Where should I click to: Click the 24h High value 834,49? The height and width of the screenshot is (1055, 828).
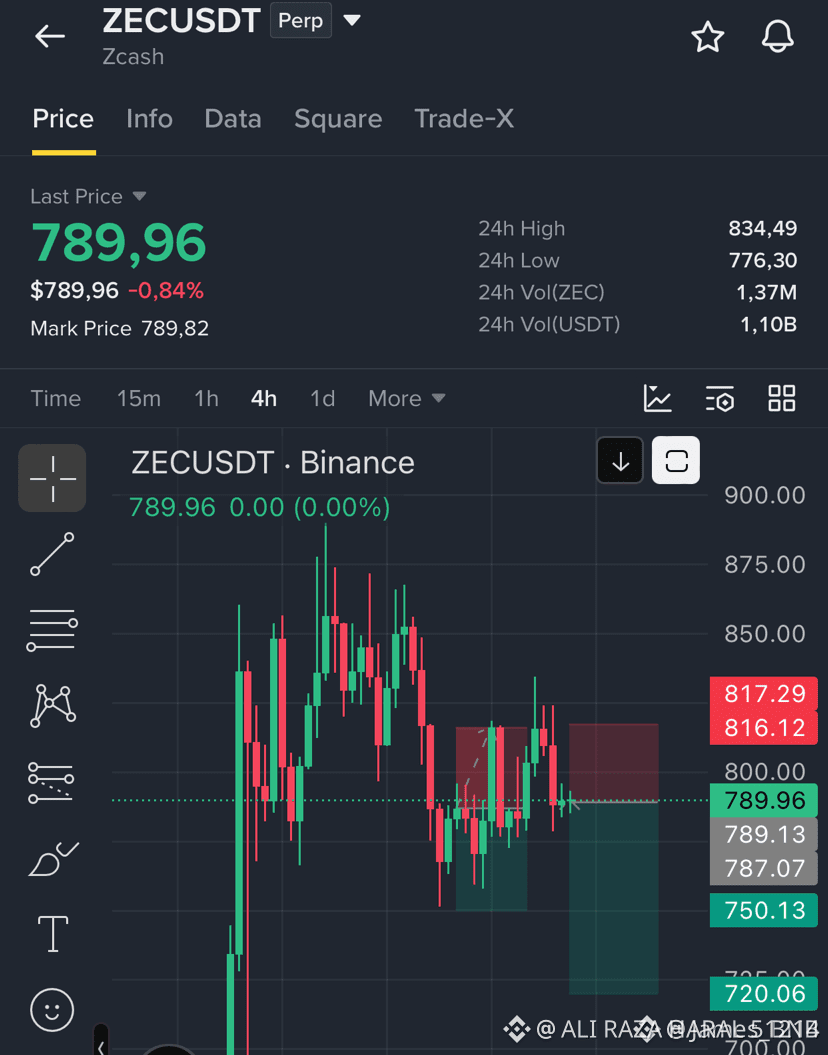(x=763, y=229)
